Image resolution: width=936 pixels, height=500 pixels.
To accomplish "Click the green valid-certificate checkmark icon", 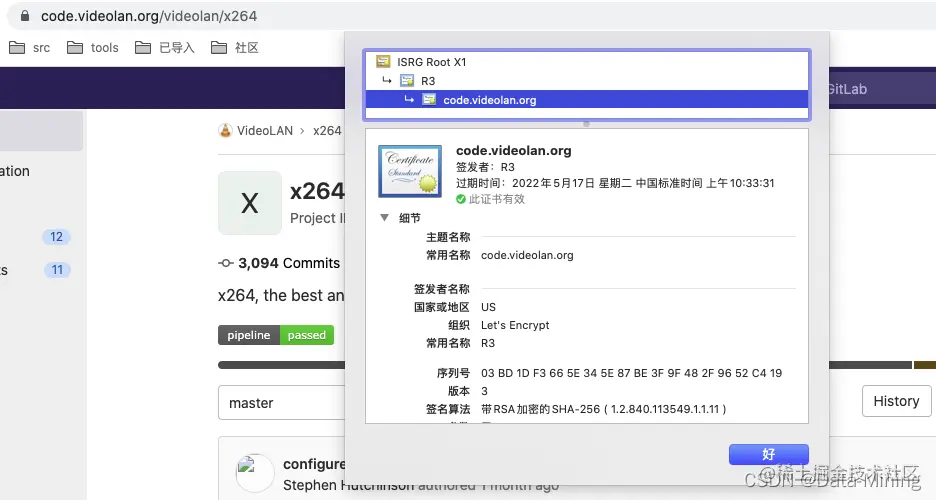I will [461, 199].
